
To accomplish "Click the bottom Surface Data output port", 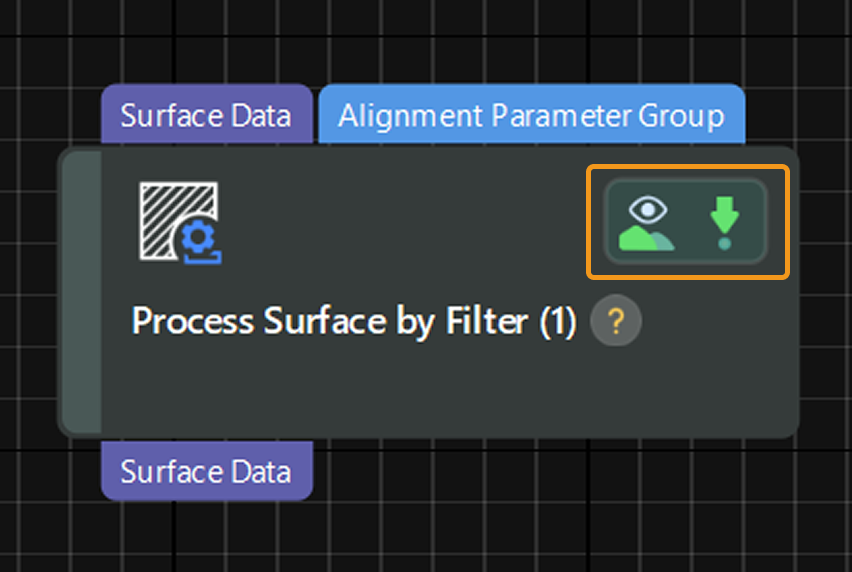I will 206,471.
